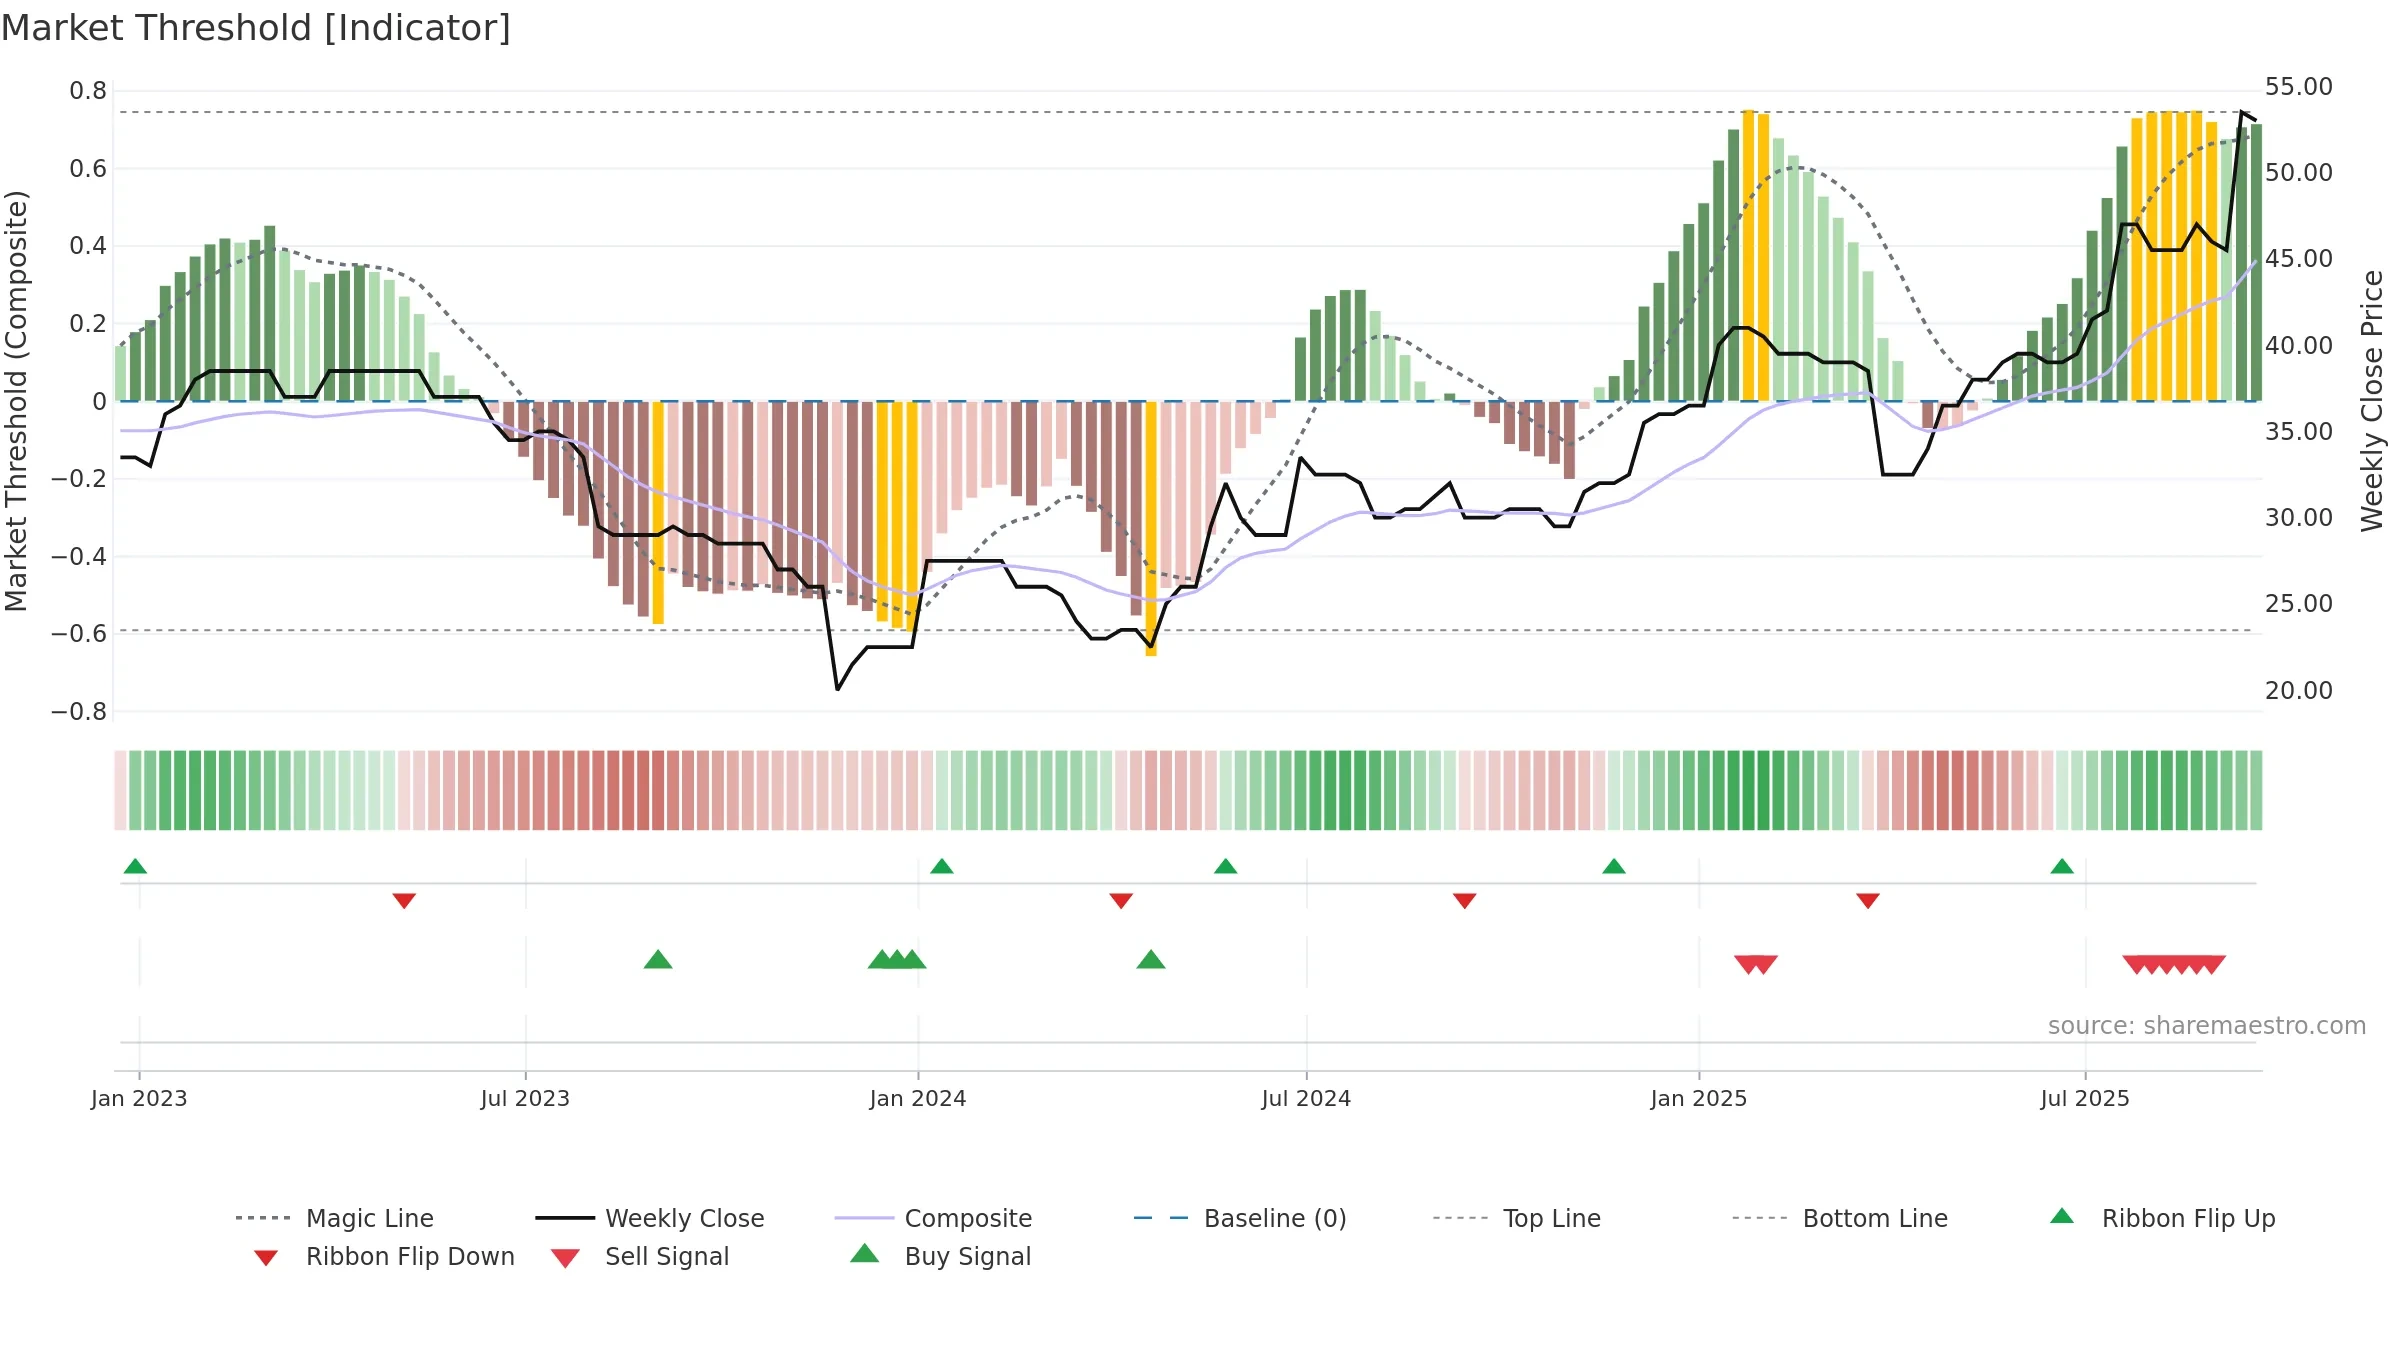Click the Market Threshold [Indicator] title

click(x=256, y=28)
